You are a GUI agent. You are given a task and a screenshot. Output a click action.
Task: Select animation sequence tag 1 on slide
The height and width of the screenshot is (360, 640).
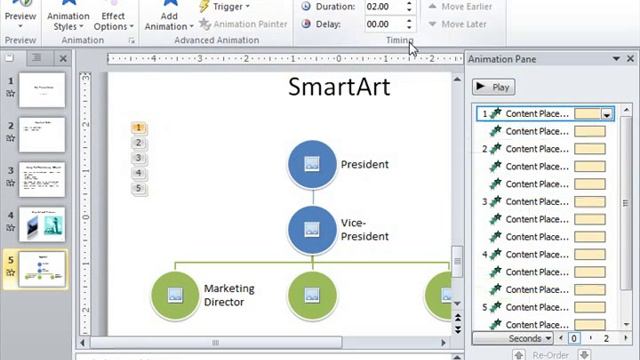pos(139,128)
